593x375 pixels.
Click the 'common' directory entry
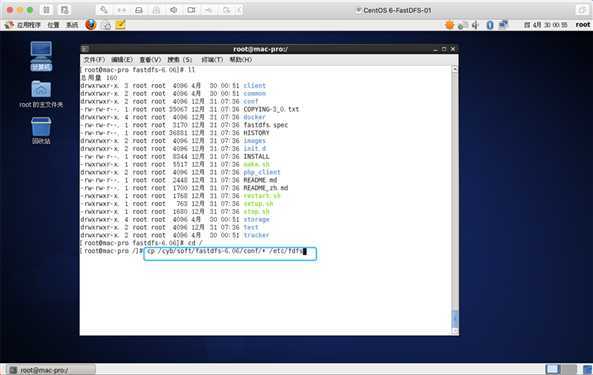tap(255, 93)
